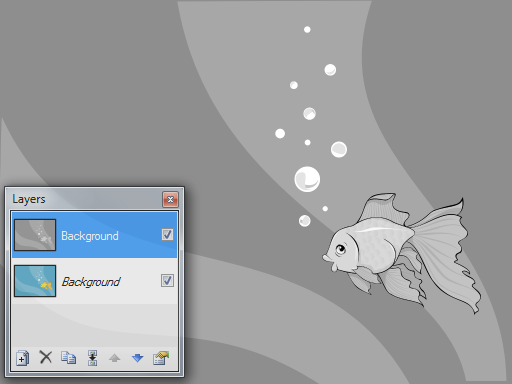
Task: Duplicate the selected layer
Action: point(68,358)
